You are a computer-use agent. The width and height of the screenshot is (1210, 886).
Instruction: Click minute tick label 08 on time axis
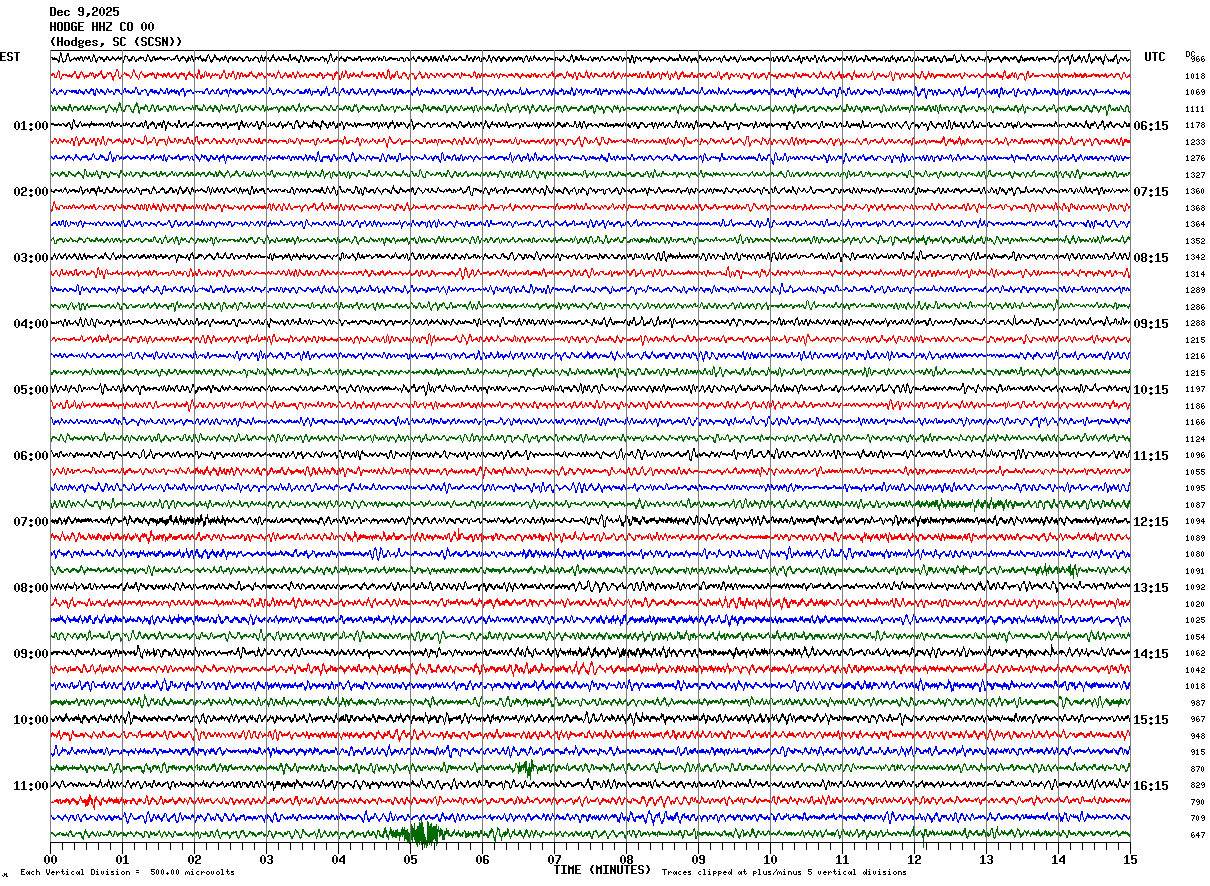[x=626, y=859]
